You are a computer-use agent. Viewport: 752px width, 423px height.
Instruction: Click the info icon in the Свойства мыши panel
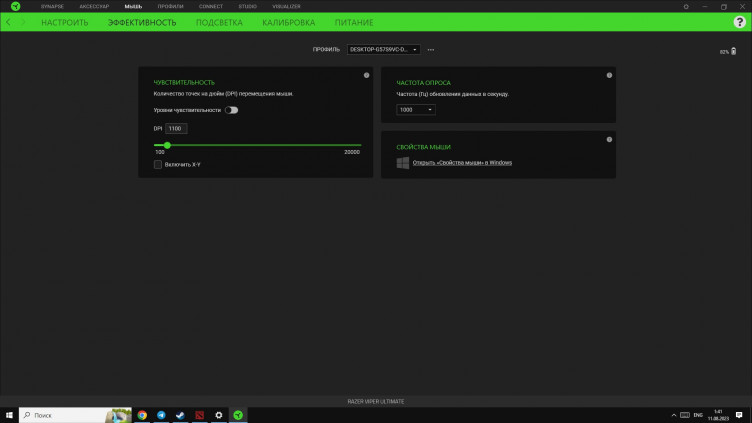click(609, 139)
